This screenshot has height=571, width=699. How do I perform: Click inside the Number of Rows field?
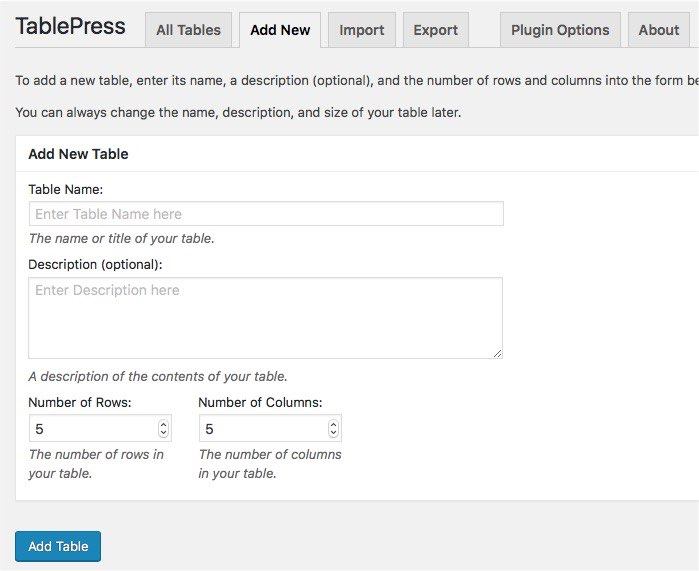click(90, 429)
